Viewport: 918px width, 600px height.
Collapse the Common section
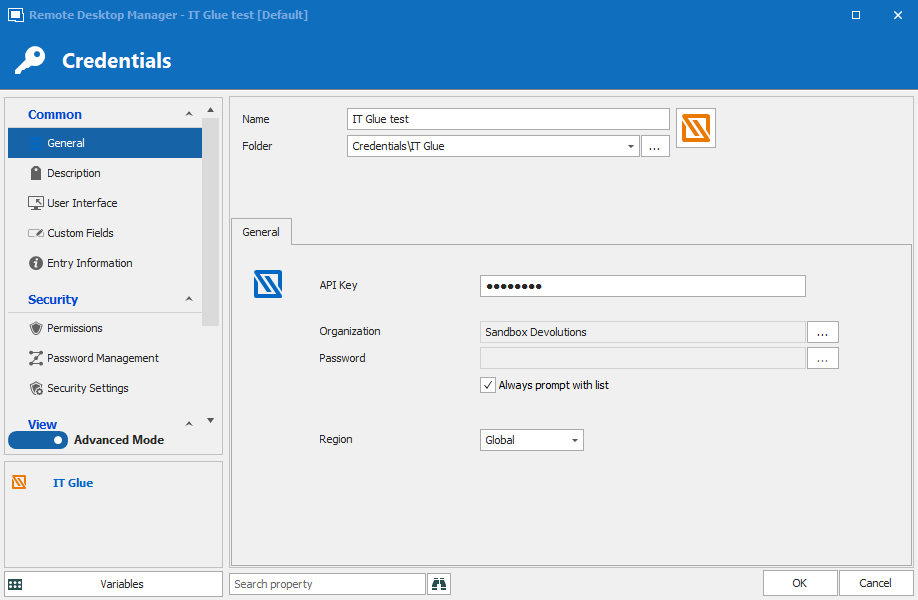pyautogui.click(x=189, y=115)
